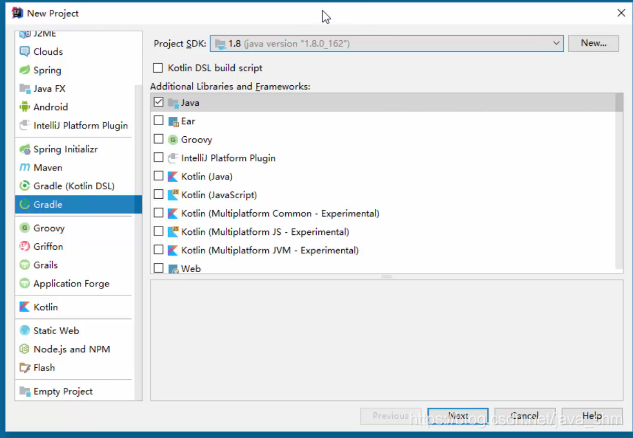
Task: Click the Next button
Action: point(458,416)
